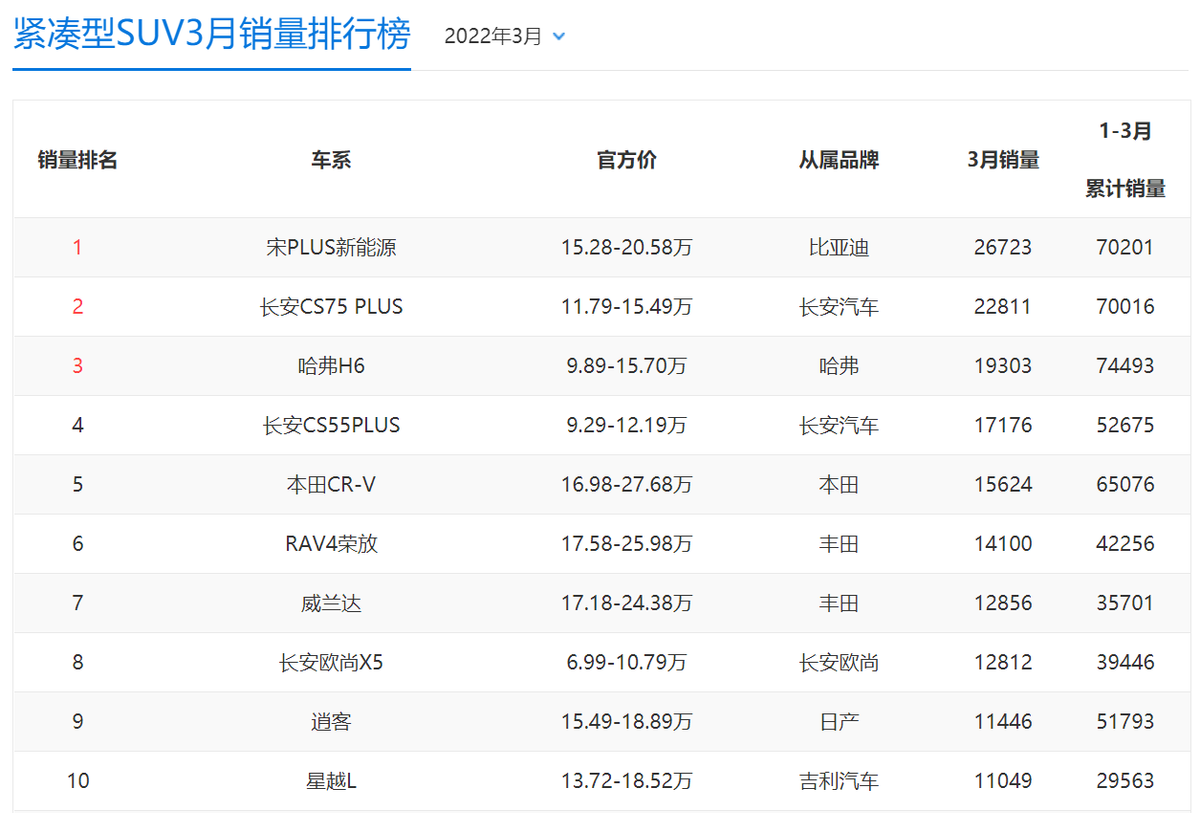Viewport: 1200px width, 813px height.
Task: Click the cumulative sales value 70201
Action: [x=1125, y=247]
